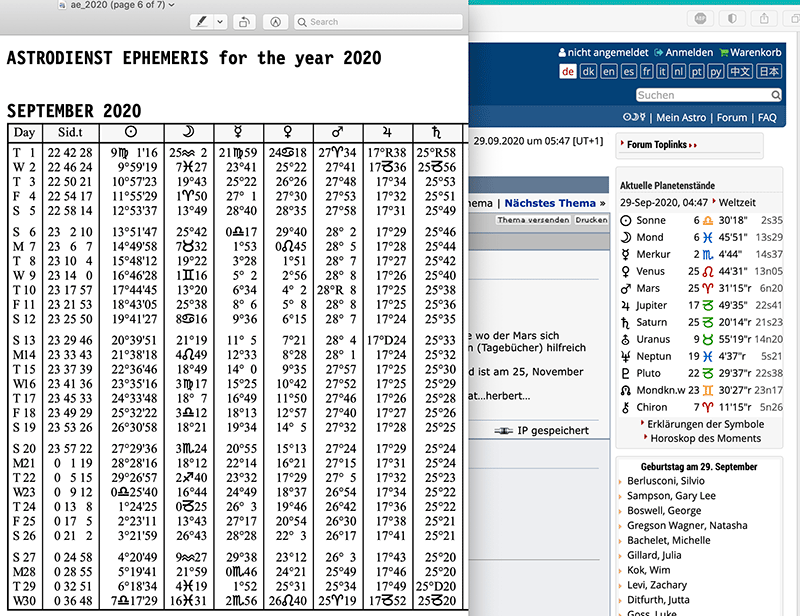Open Levi, Zachary birthday entry

tap(657, 584)
